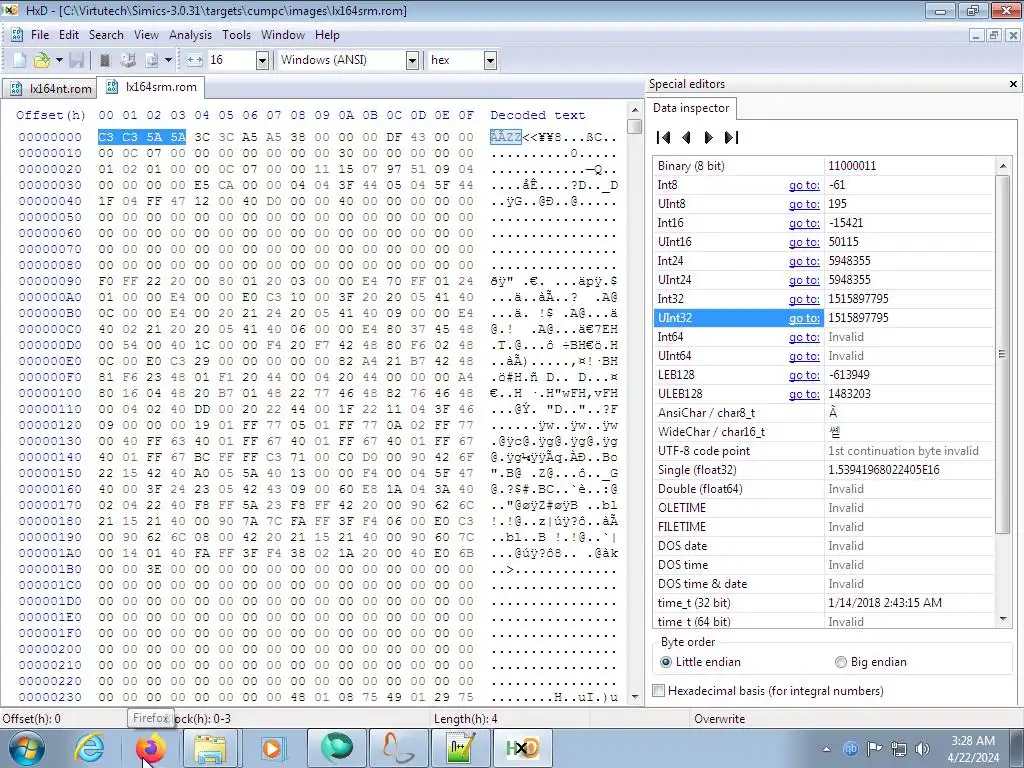Image resolution: width=1024 pixels, height=768 pixels.
Task: Open the Help menu
Action: click(x=327, y=35)
